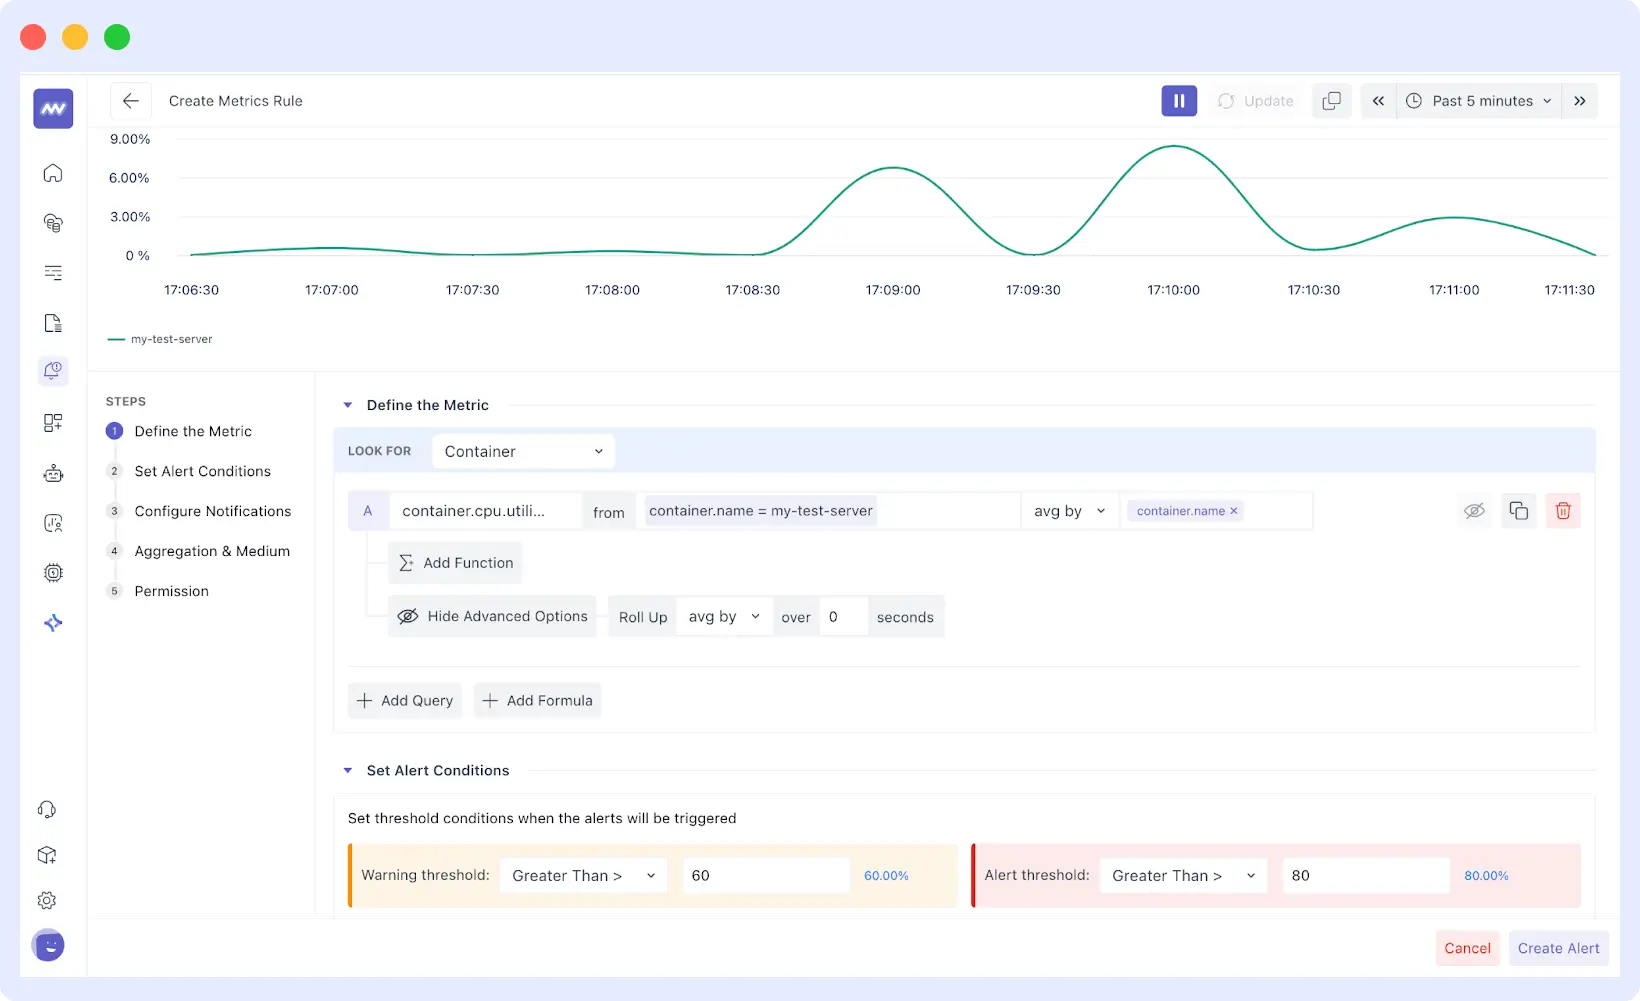
Task: Go to the Set Alert Conditions step
Action: [202, 471]
